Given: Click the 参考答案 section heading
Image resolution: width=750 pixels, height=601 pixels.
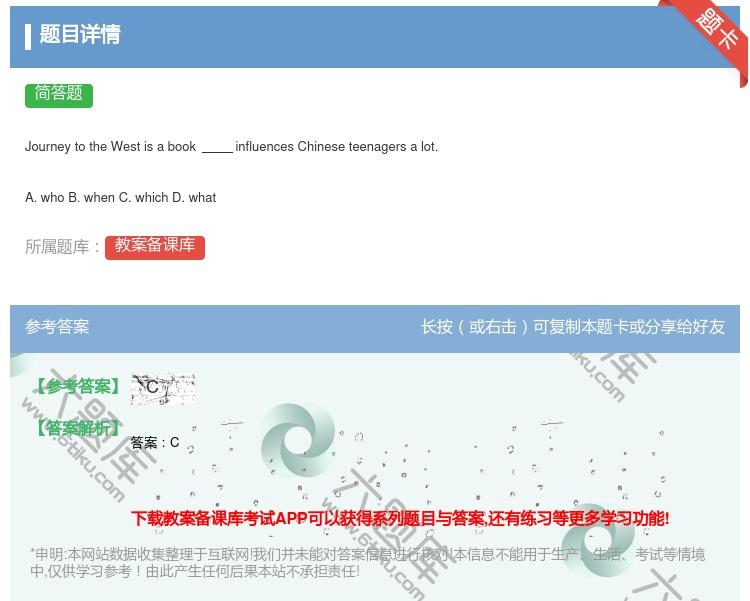Looking at the screenshot, I should (x=57, y=327).
